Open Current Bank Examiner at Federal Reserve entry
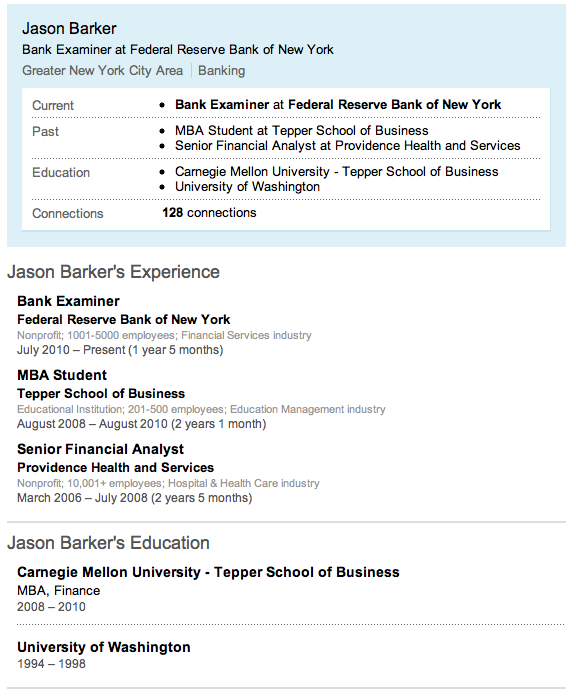Screen dimensions: 576x697 338,104
